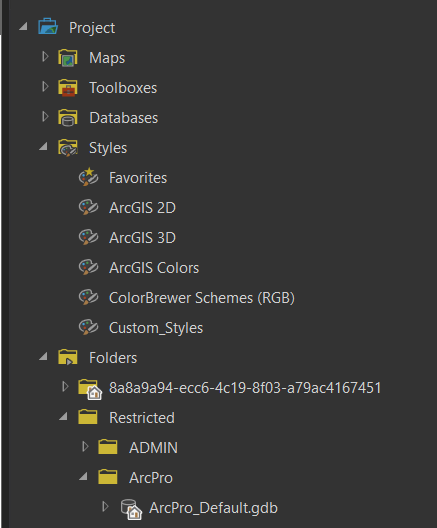Viewport: 437px width, 528px height.
Task: Select the Favorites style entry text
Action: pyautogui.click(x=138, y=178)
